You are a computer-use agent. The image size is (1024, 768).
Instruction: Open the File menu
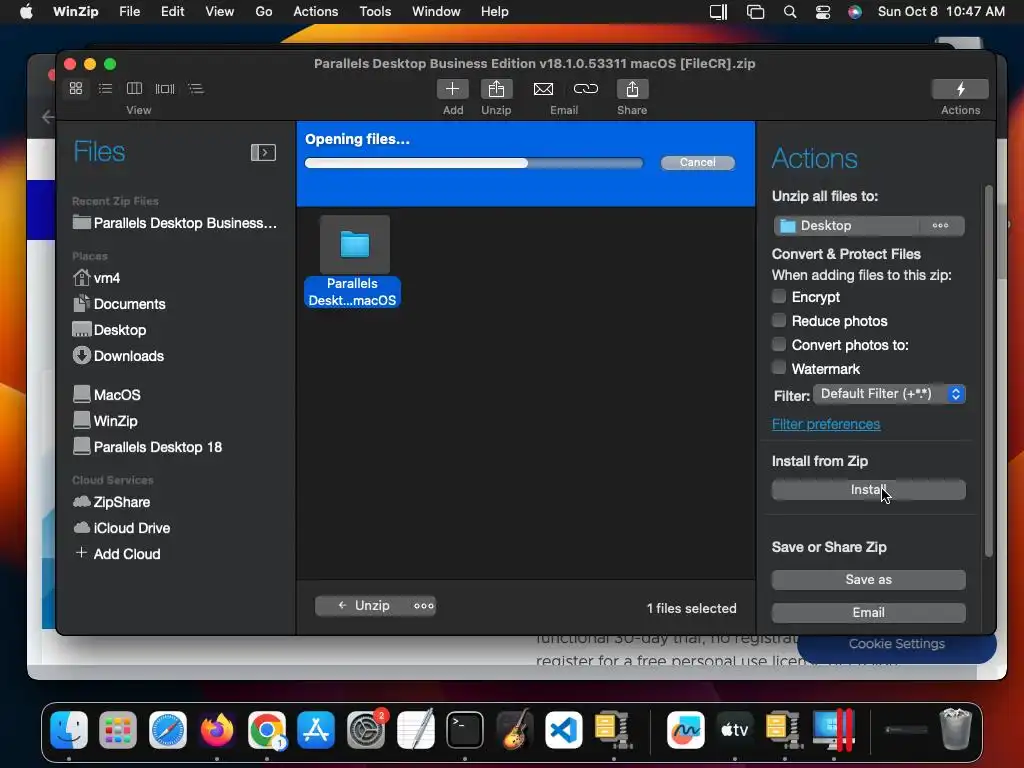coord(129,12)
